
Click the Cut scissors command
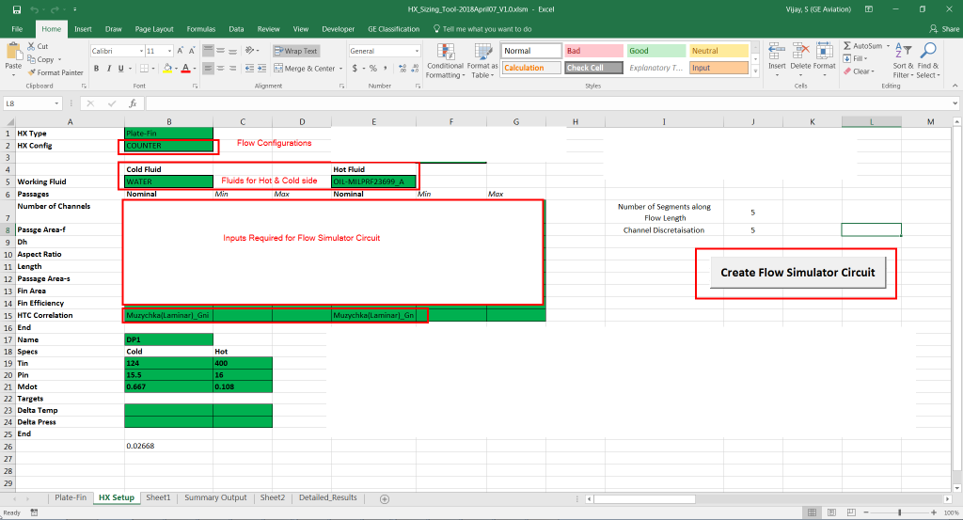tap(37, 46)
